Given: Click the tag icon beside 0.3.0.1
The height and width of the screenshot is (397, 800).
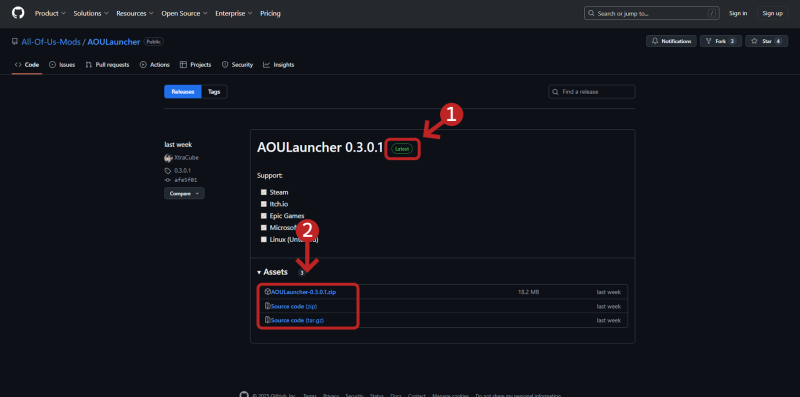Looking at the screenshot, I should pyautogui.click(x=167, y=171).
